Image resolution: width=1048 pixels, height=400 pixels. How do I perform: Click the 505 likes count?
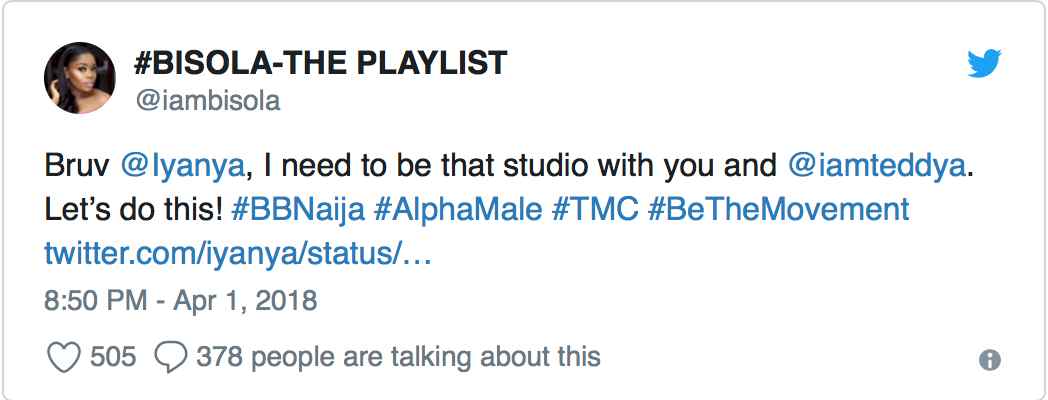click(113, 357)
